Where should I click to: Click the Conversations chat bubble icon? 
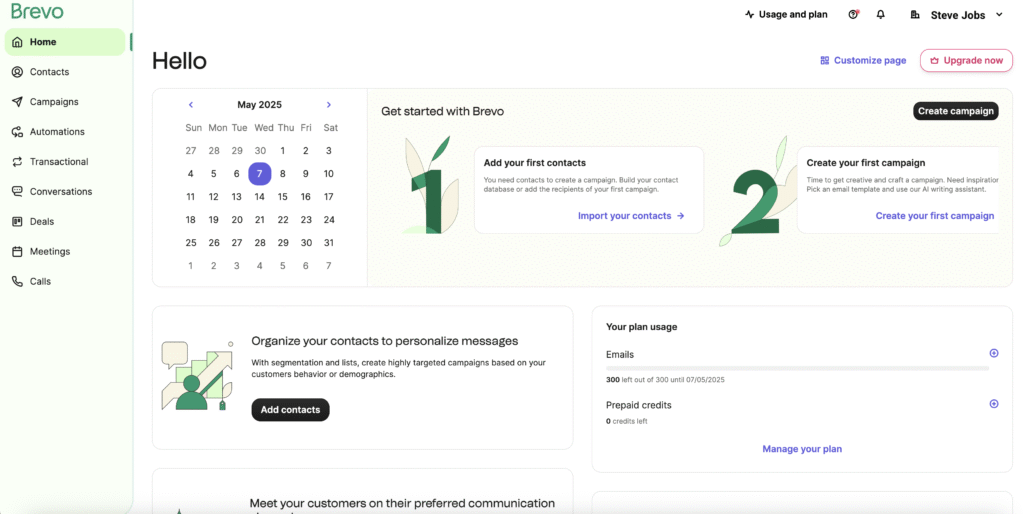[x=18, y=191]
